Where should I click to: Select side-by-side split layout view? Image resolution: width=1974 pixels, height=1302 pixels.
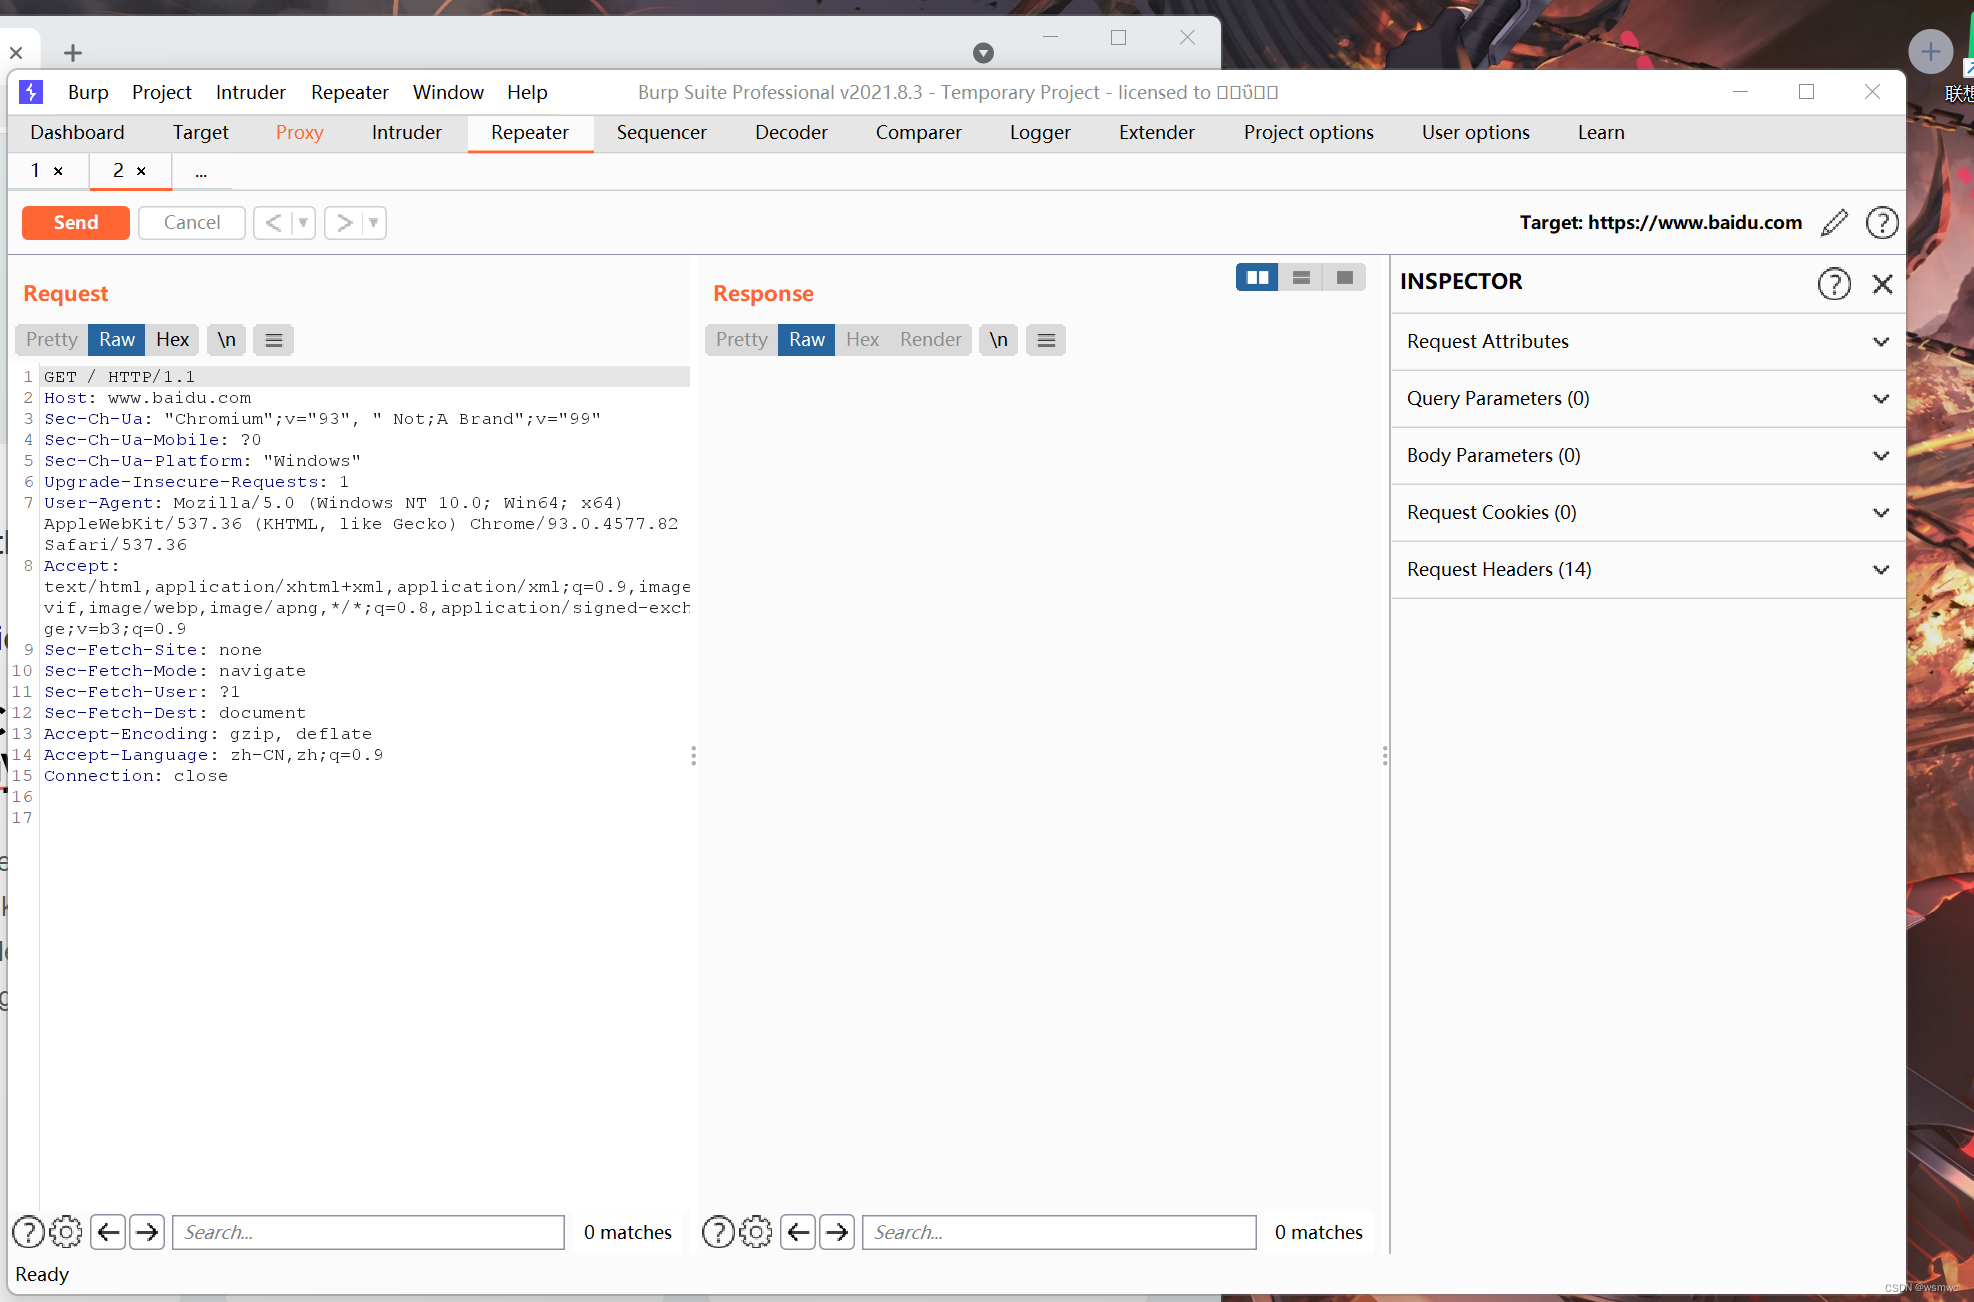(1257, 278)
